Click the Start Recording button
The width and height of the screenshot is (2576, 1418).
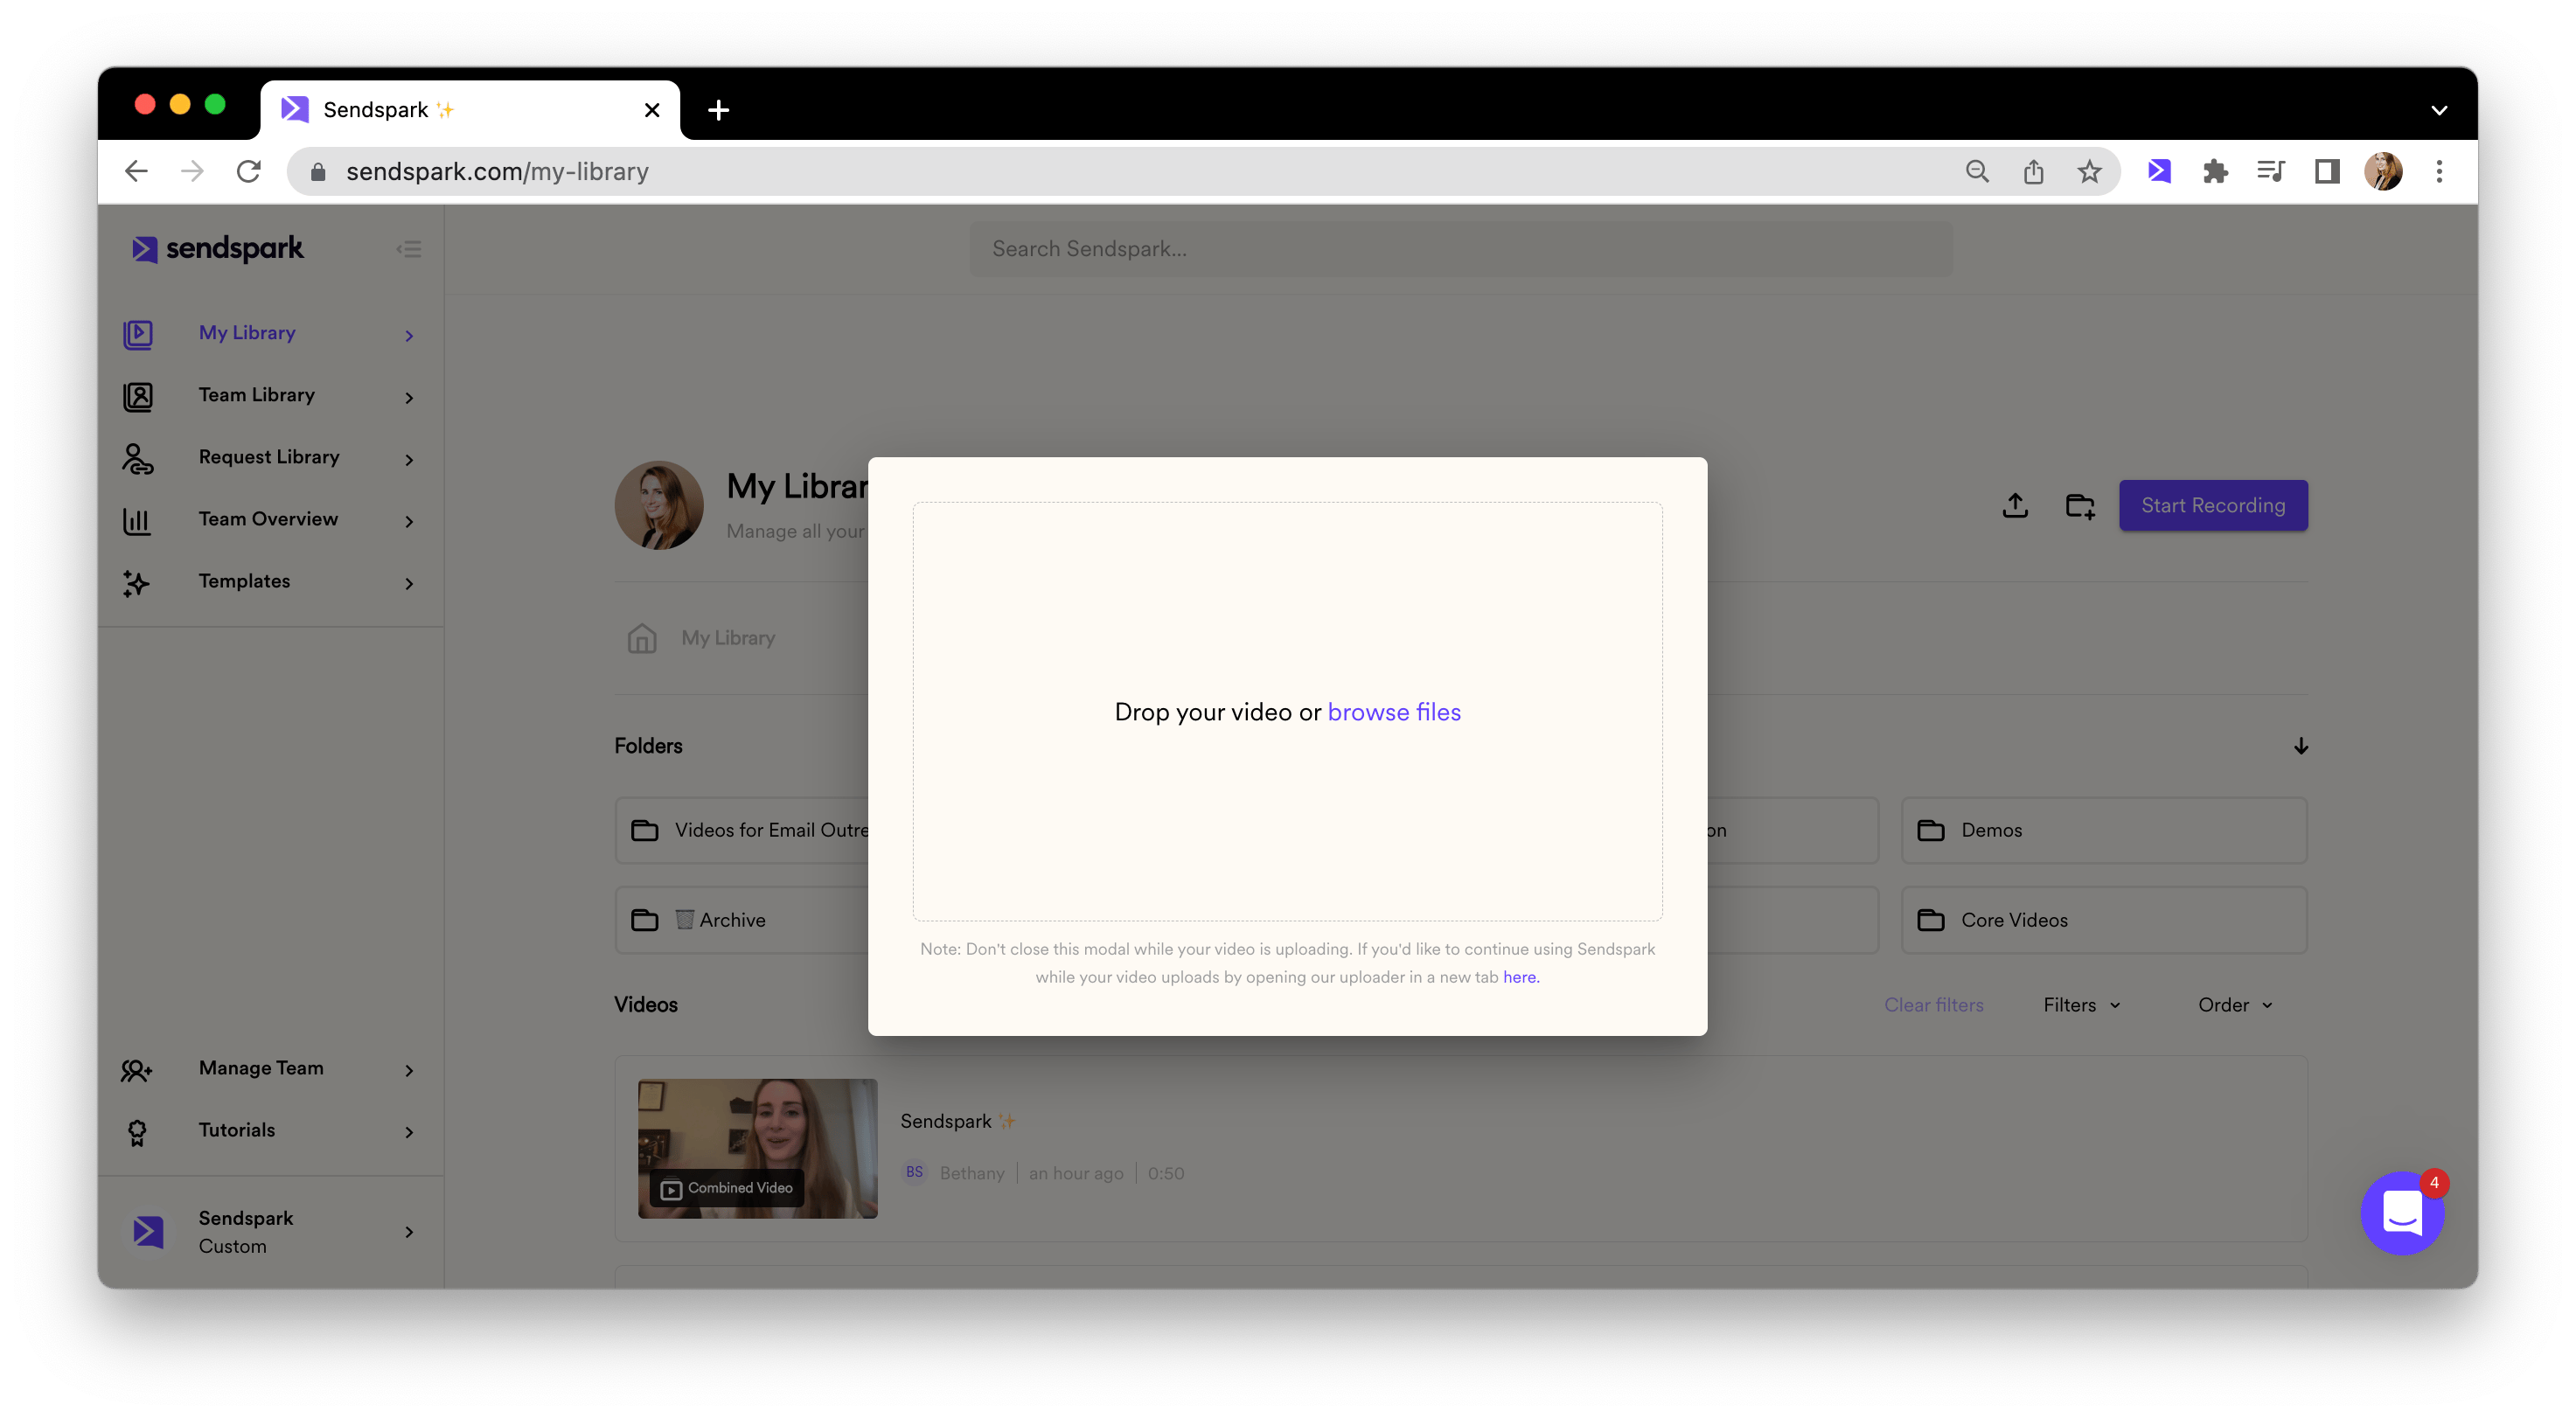coord(2213,505)
